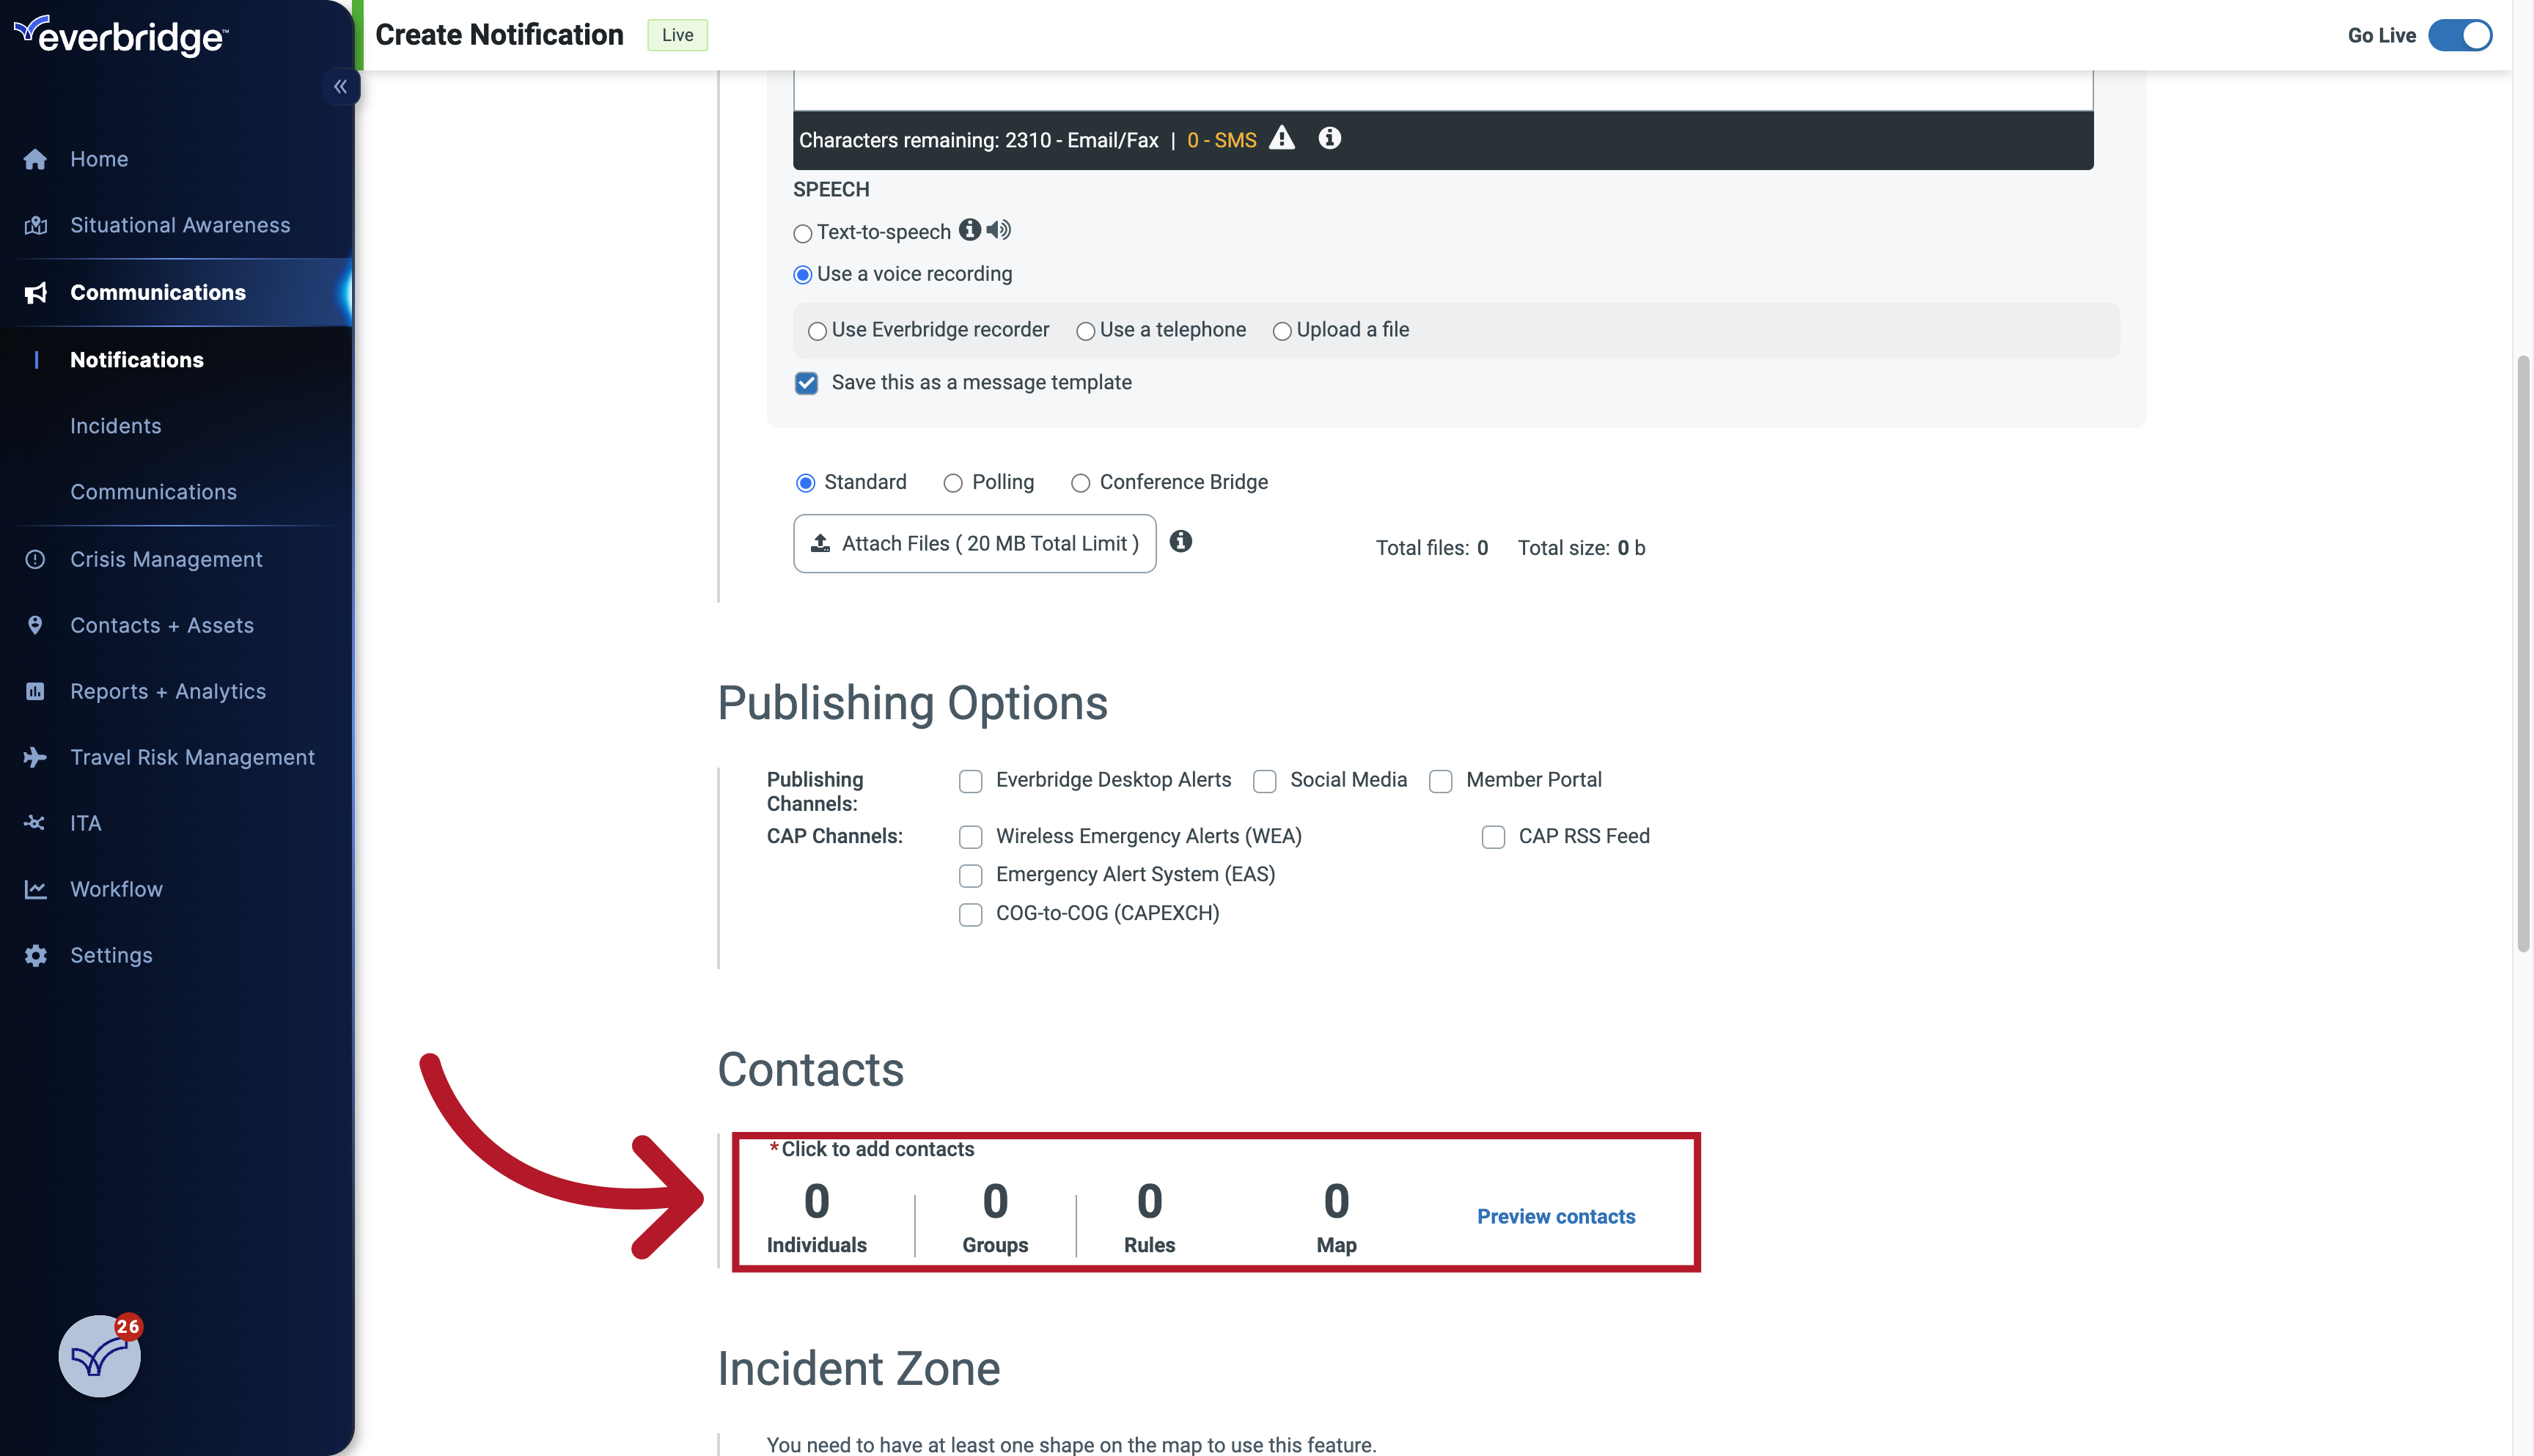Open the SMS character limit info icon

1329,138
